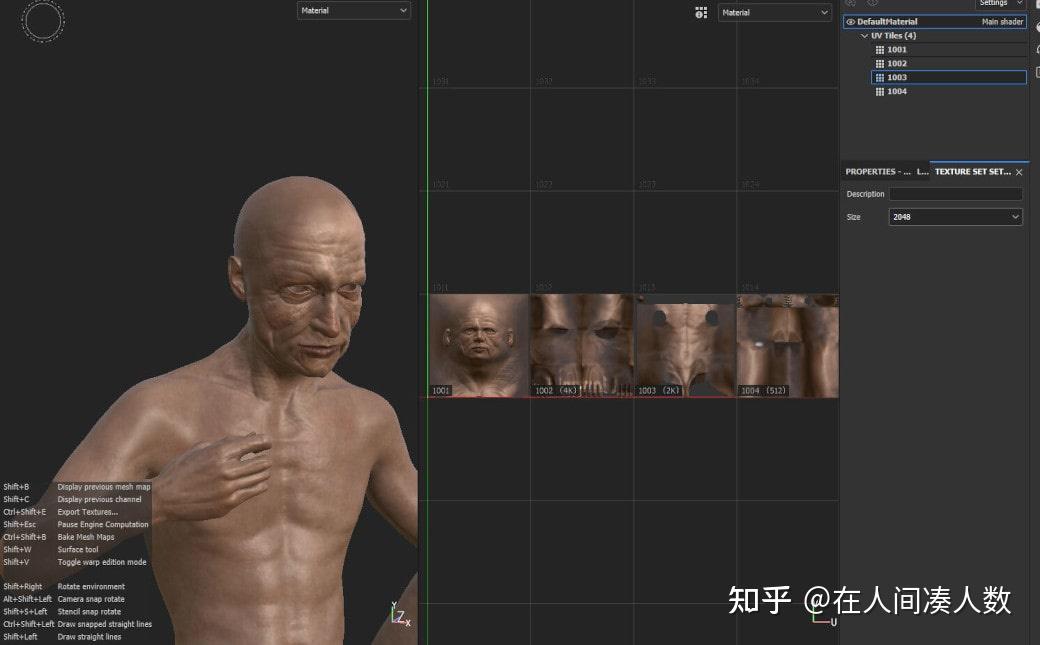
Task: Click the Description input field
Action: tap(955, 193)
